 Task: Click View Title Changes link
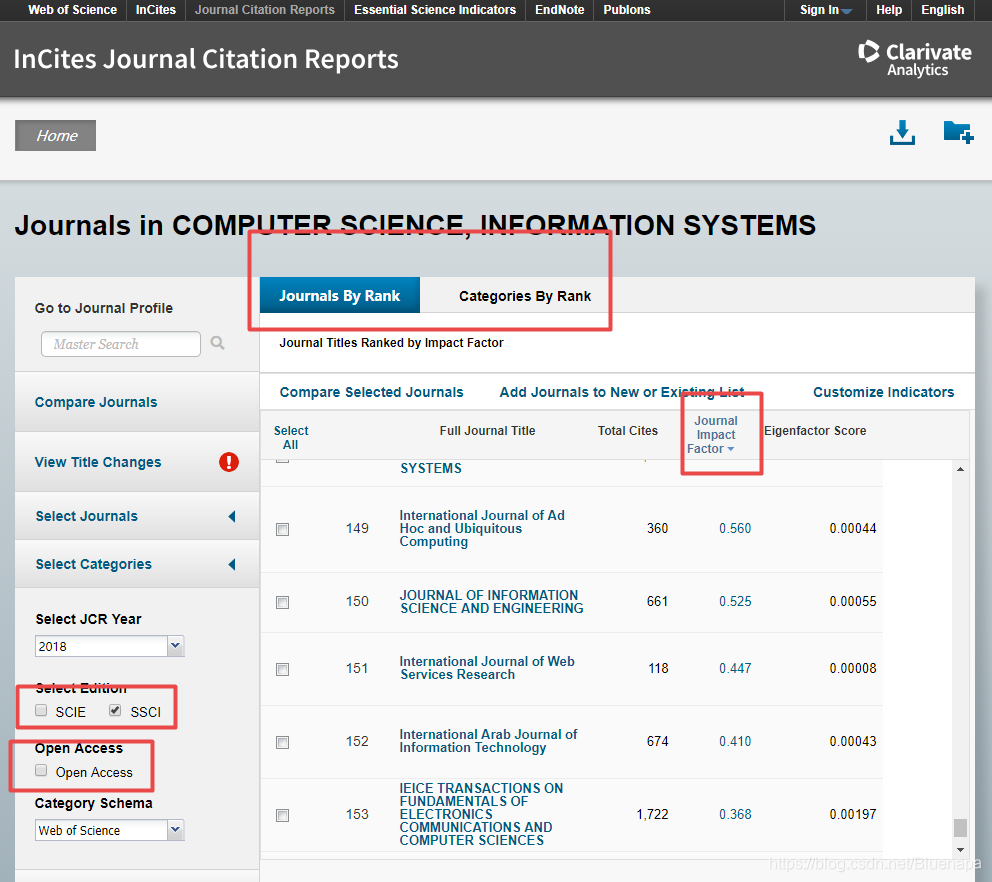[98, 462]
